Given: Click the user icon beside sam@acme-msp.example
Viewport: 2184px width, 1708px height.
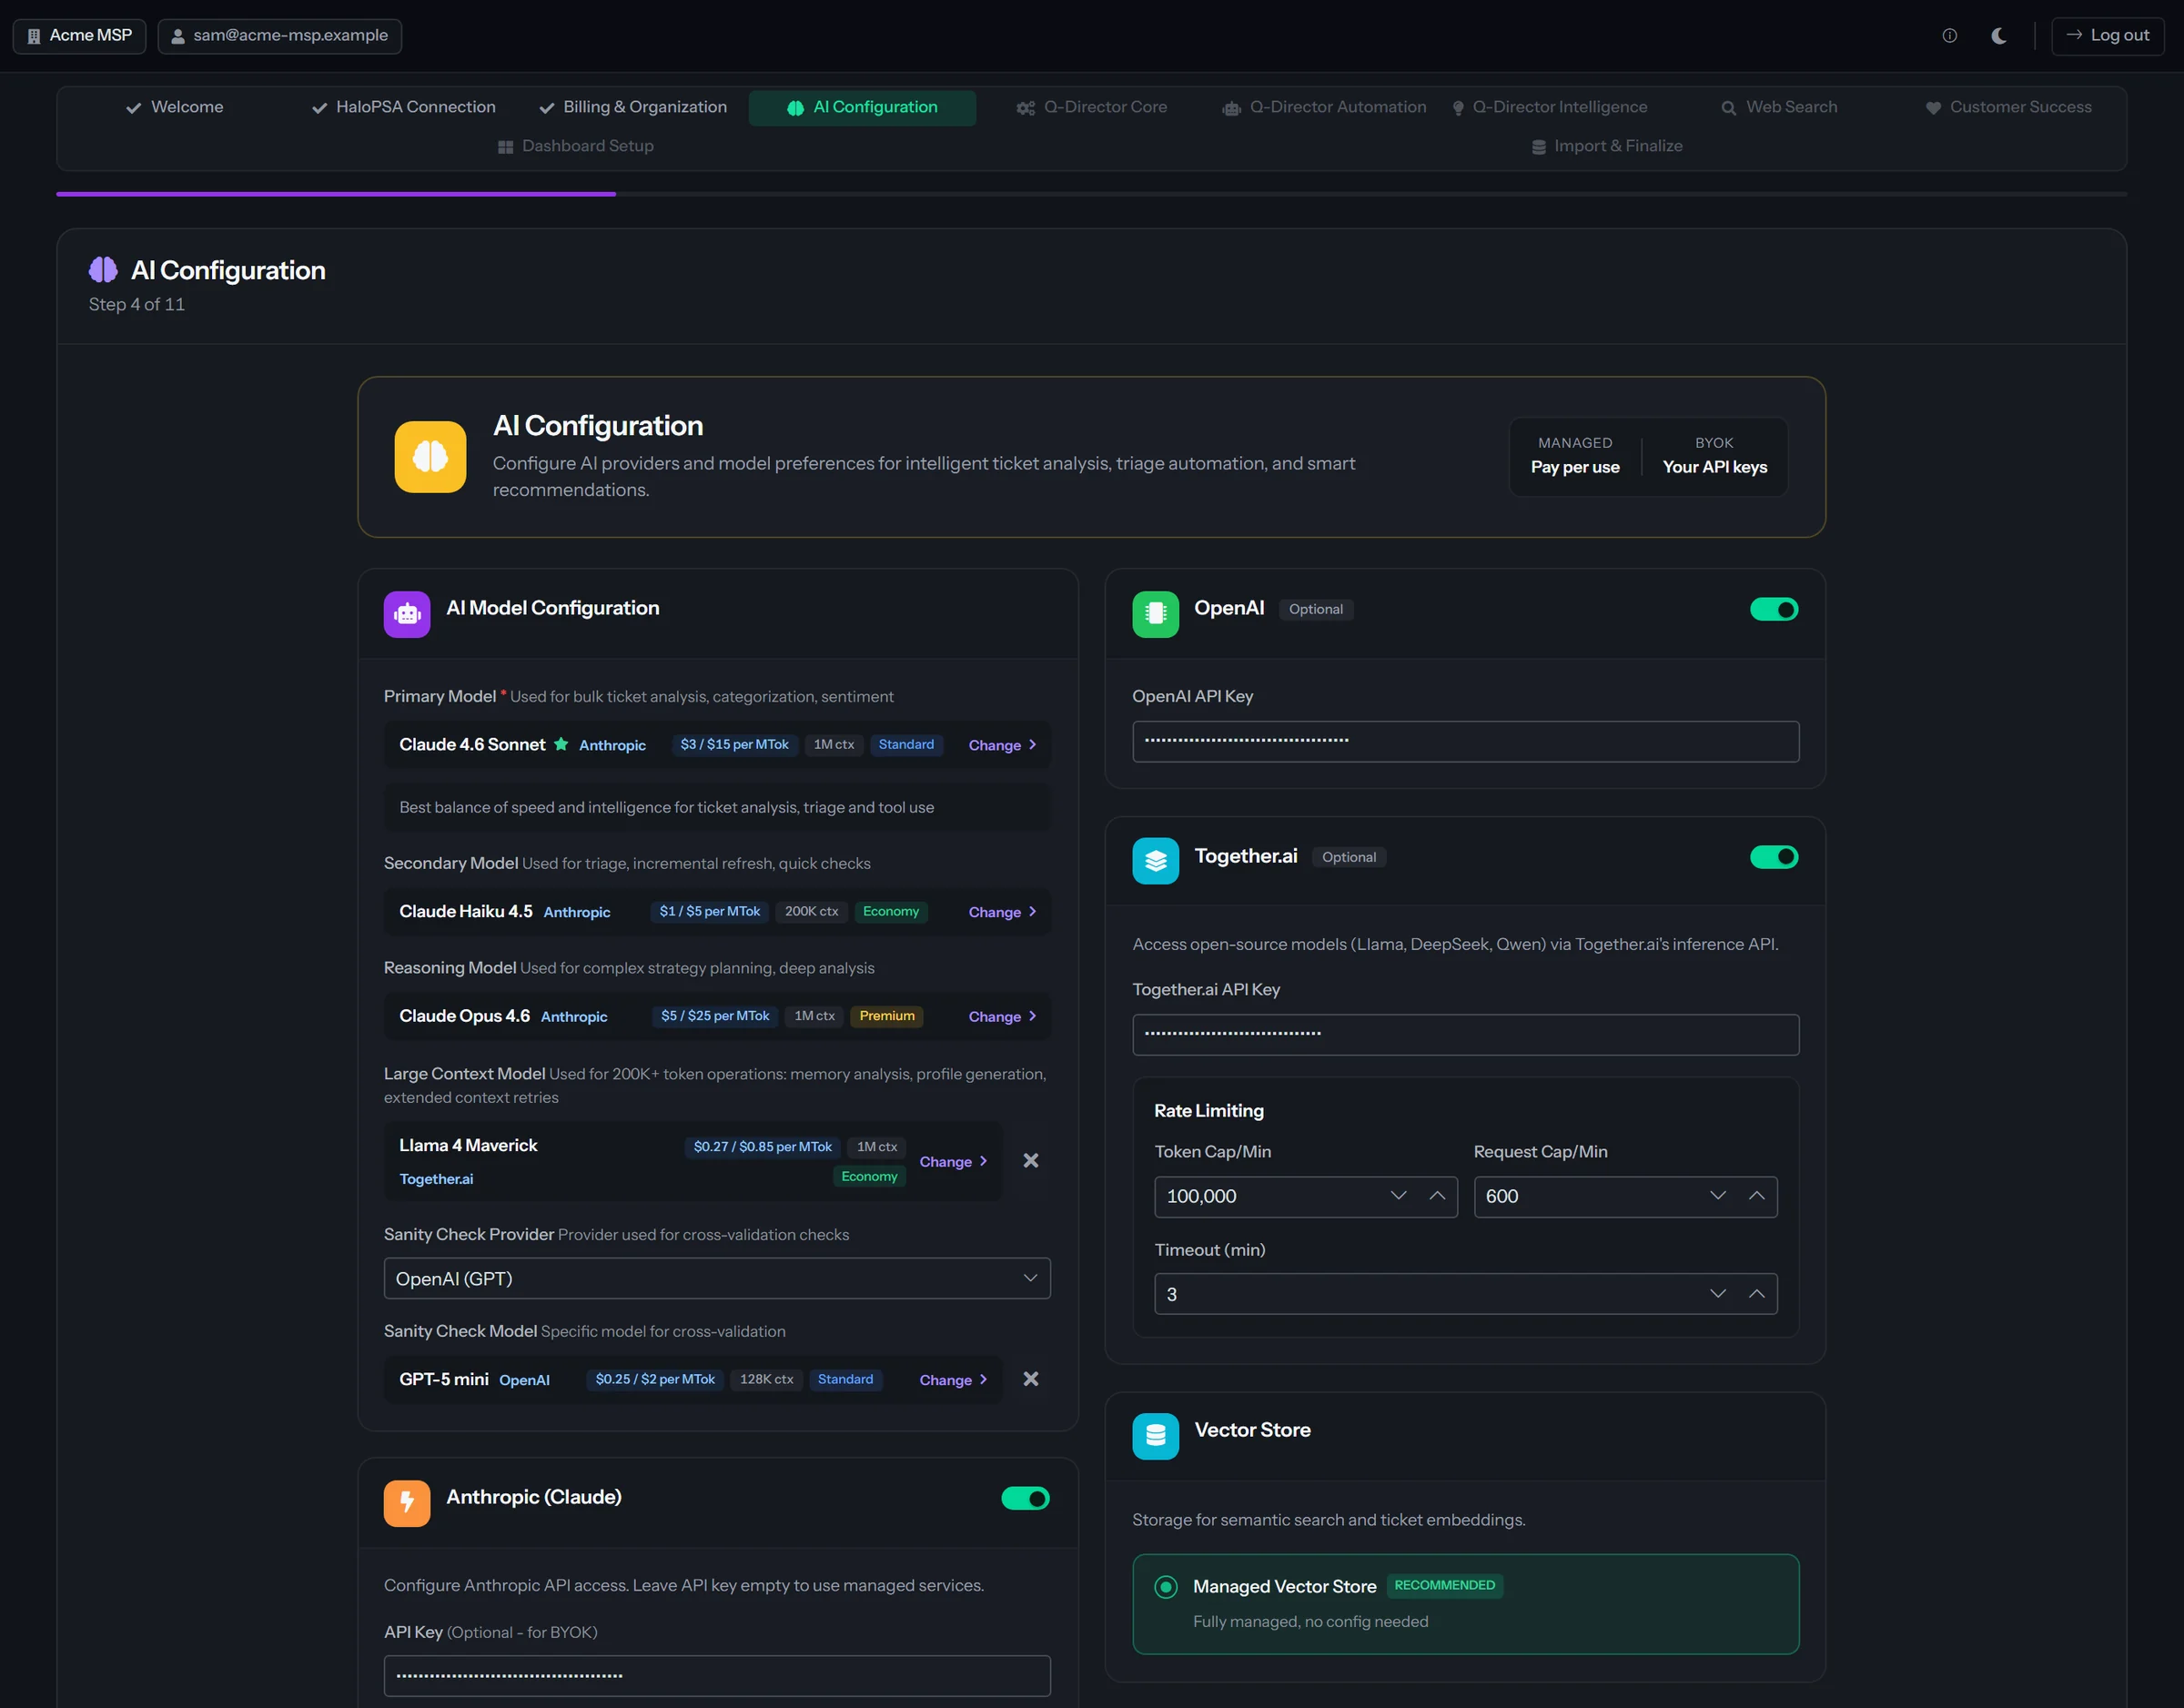Looking at the screenshot, I should 177,36.
